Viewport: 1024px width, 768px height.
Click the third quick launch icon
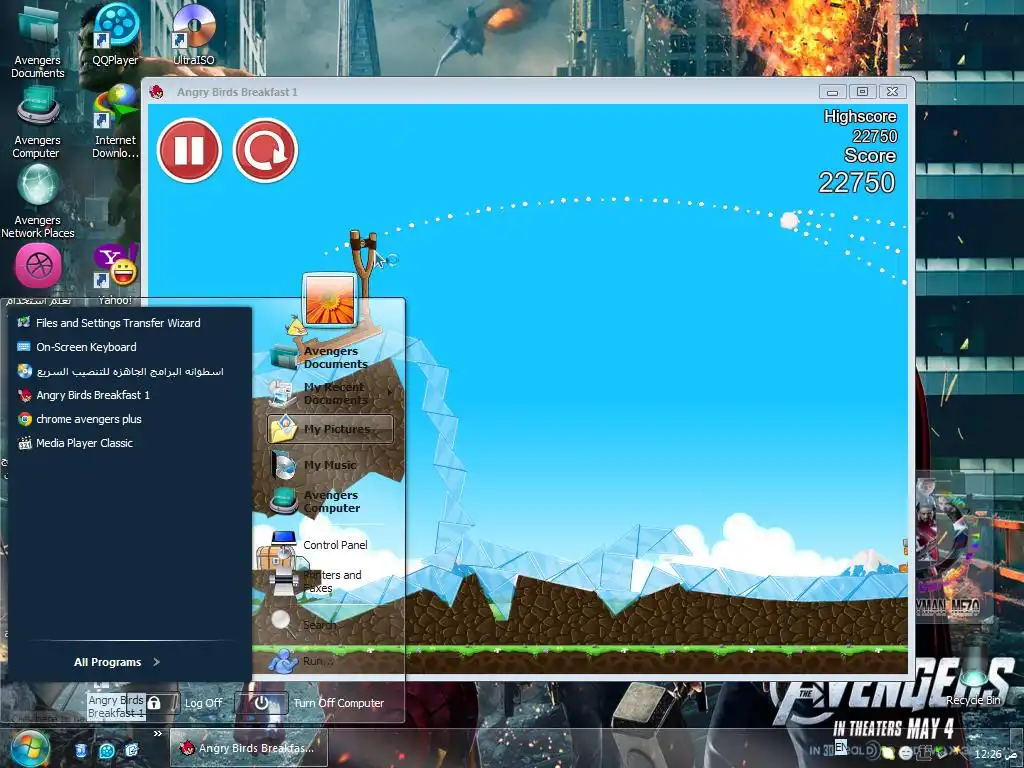tap(132, 750)
